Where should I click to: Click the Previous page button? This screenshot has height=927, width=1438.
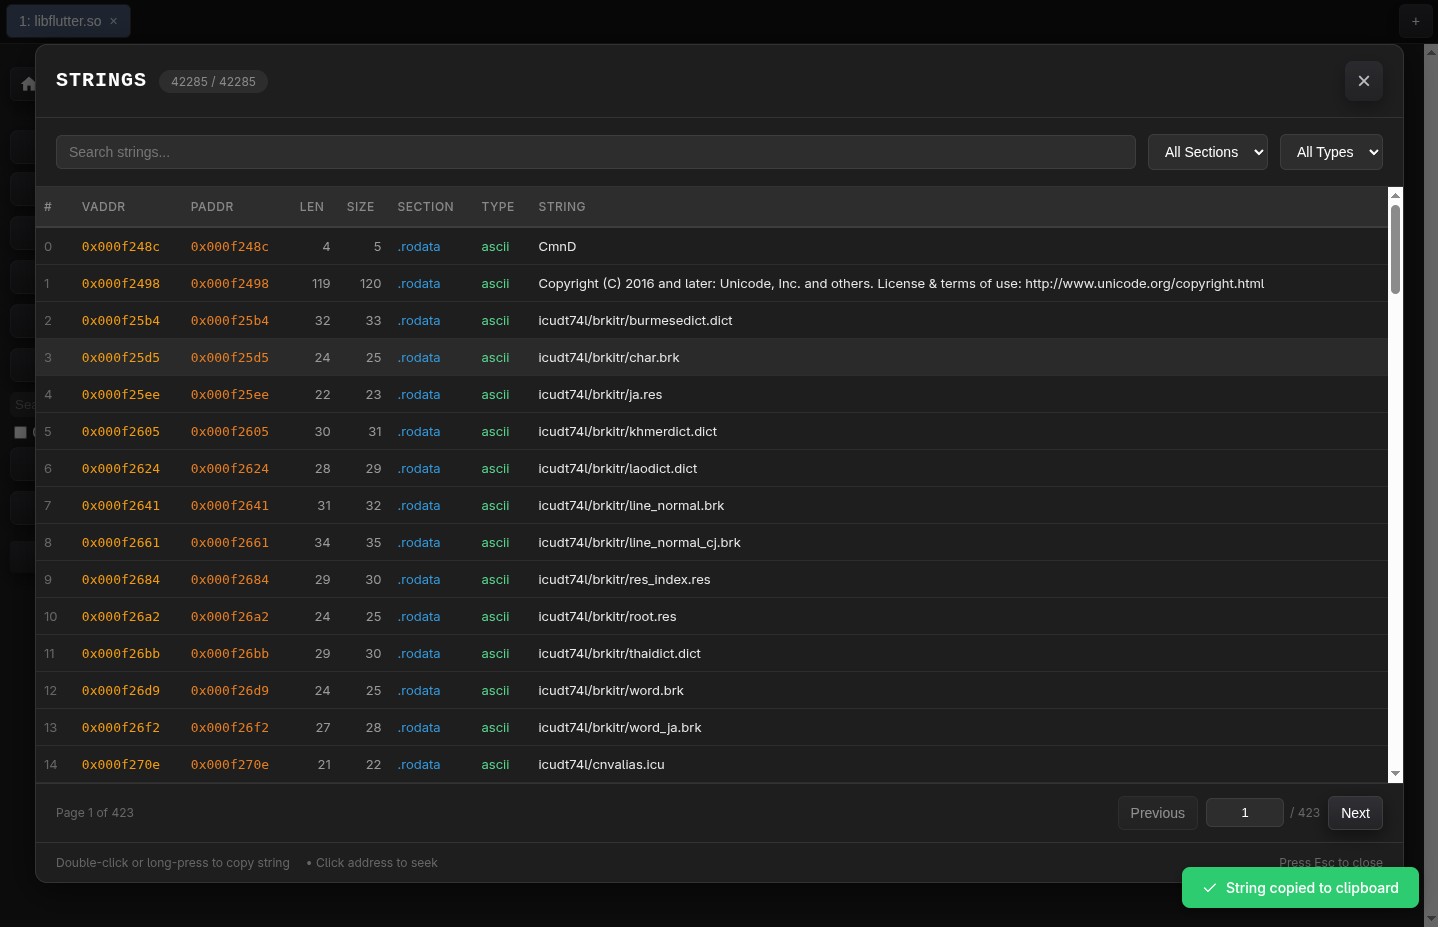(x=1157, y=813)
